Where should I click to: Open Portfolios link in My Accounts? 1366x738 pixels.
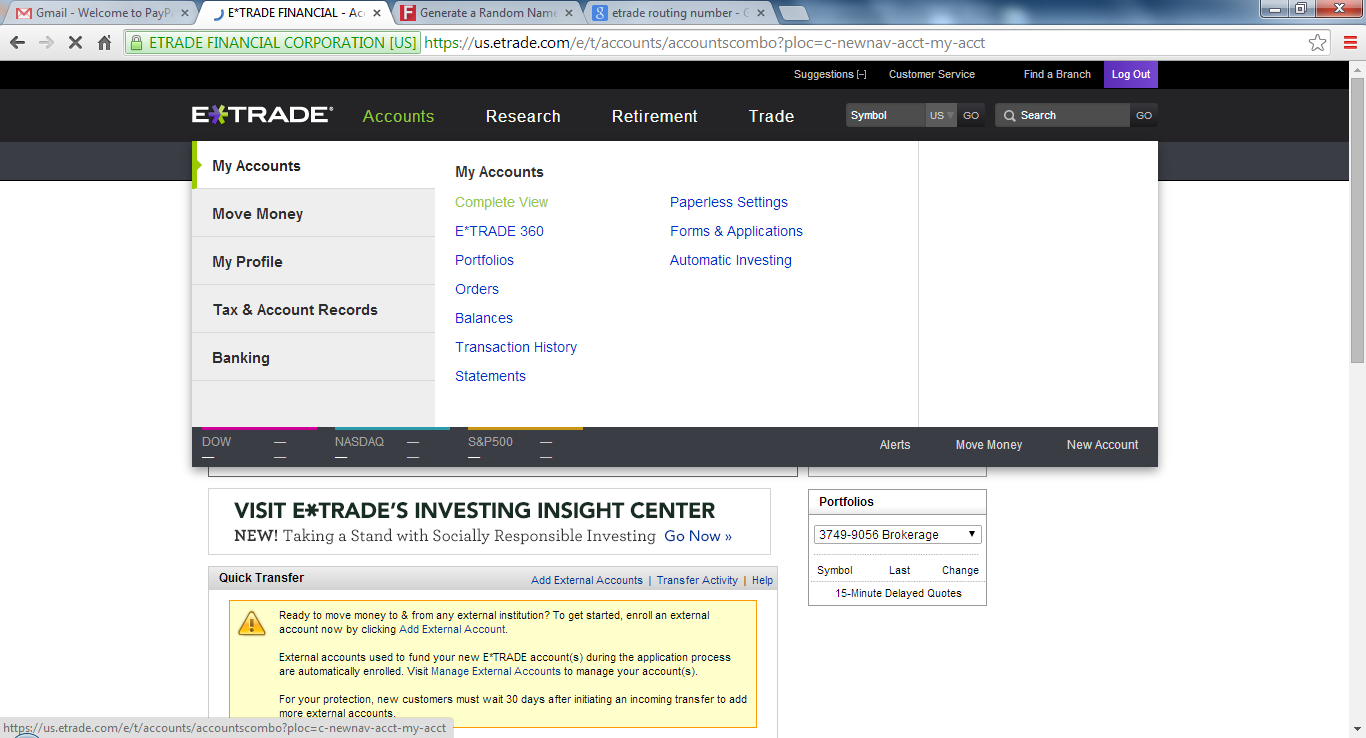coord(484,260)
